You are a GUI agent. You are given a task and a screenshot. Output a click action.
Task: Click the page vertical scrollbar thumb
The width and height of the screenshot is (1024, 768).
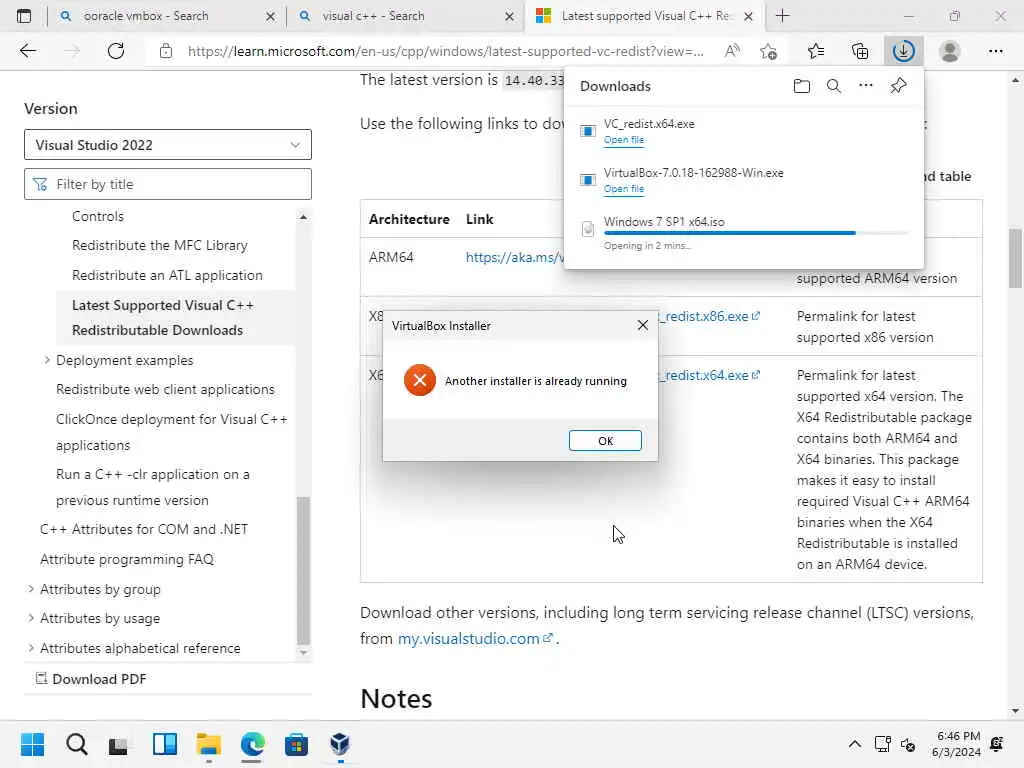[x=1015, y=258]
